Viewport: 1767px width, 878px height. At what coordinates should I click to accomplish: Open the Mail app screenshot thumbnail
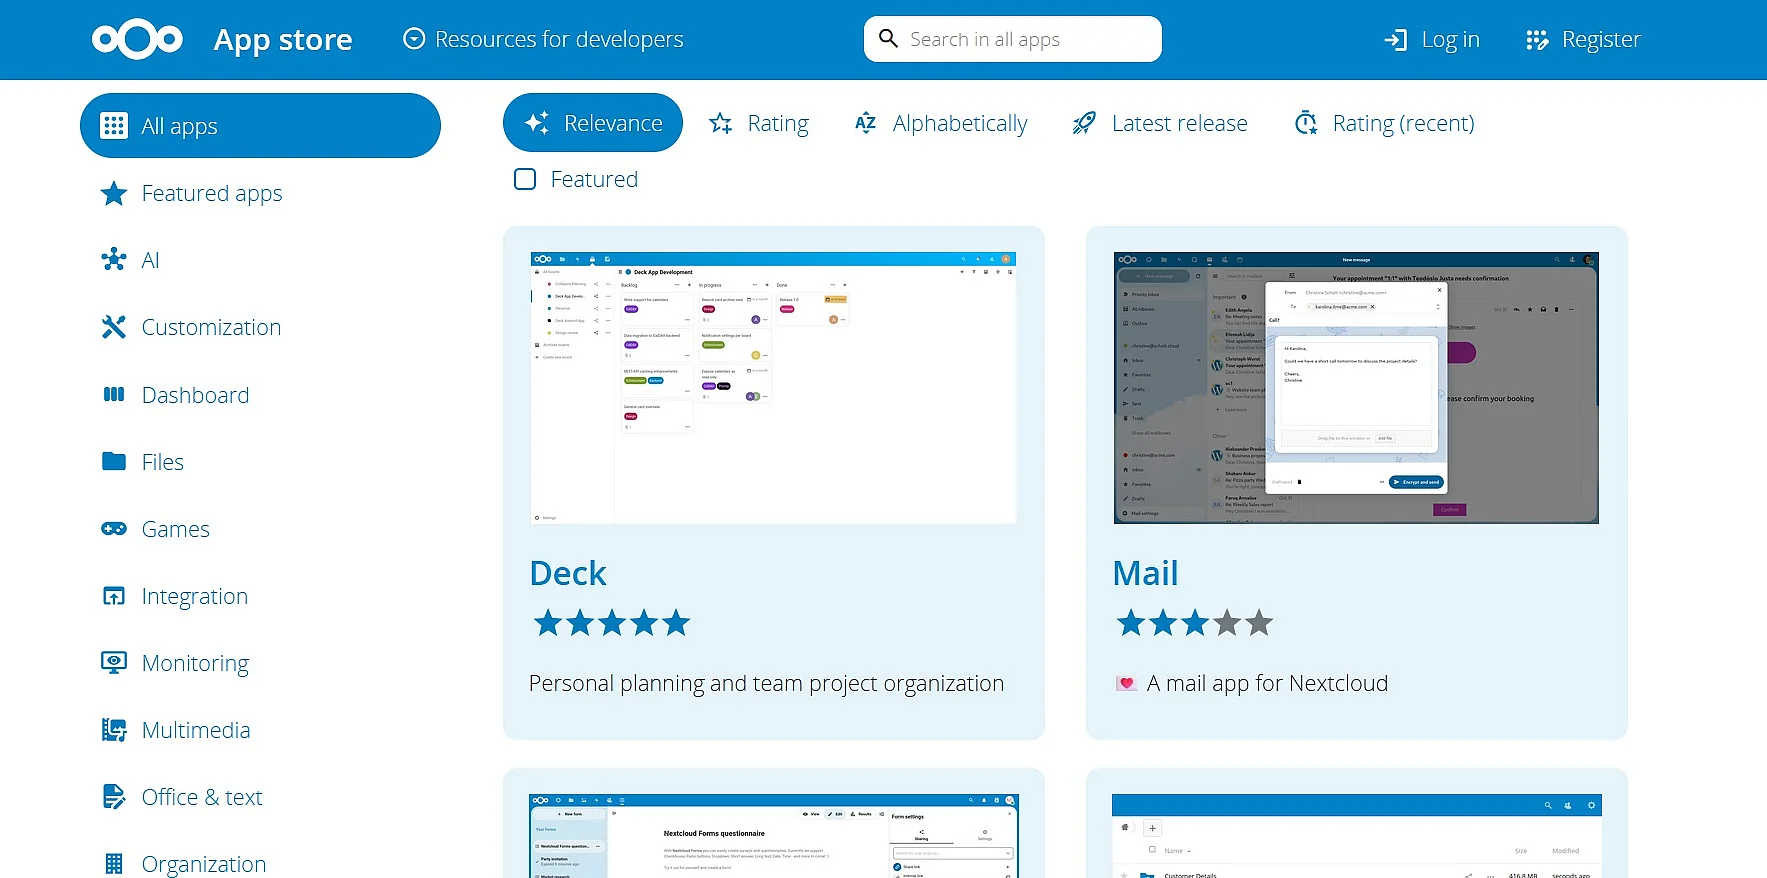point(1356,388)
